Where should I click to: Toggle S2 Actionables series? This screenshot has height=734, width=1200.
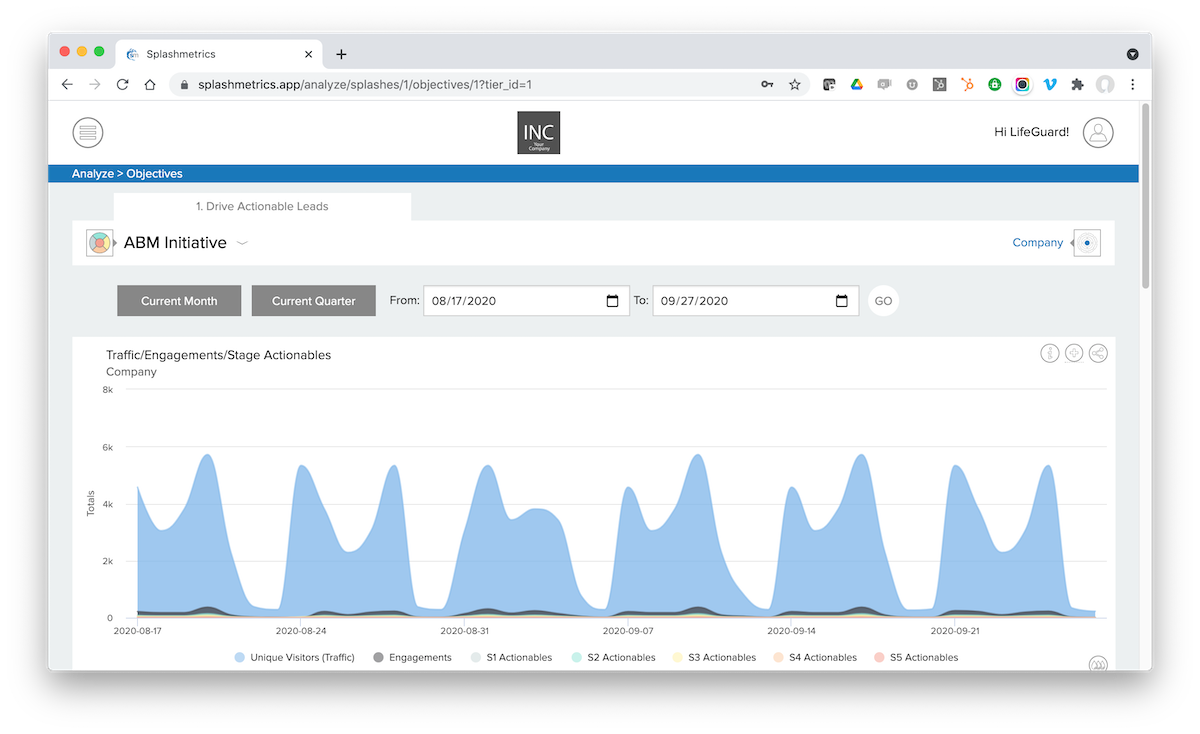point(613,658)
